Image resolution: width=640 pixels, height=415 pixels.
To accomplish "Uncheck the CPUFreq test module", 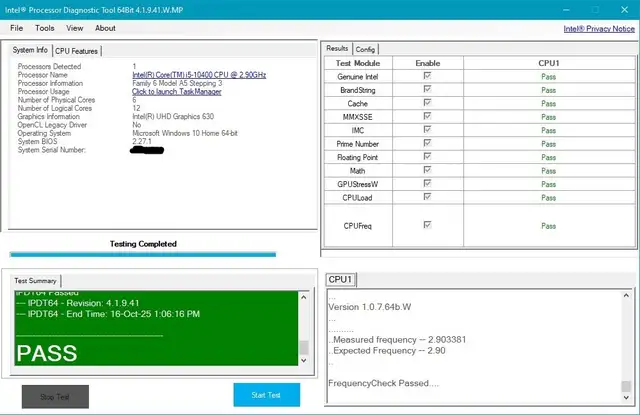I will coord(428,226).
